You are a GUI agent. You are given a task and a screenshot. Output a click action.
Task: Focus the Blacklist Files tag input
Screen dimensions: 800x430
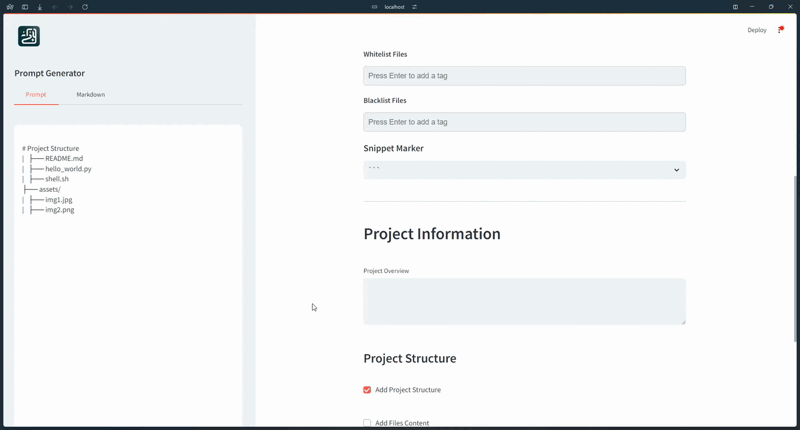[524, 122]
